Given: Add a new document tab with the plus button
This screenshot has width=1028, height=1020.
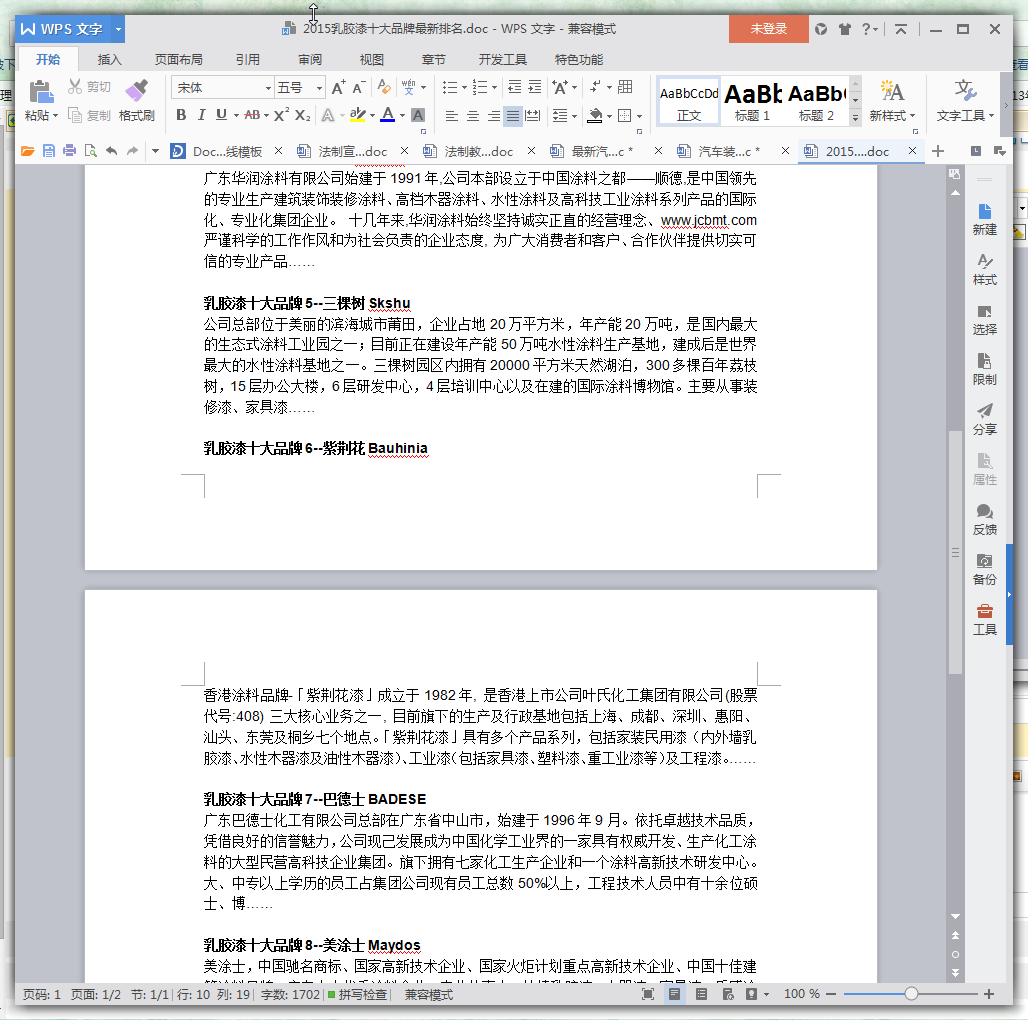Looking at the screenshot, I should point(938,151).
